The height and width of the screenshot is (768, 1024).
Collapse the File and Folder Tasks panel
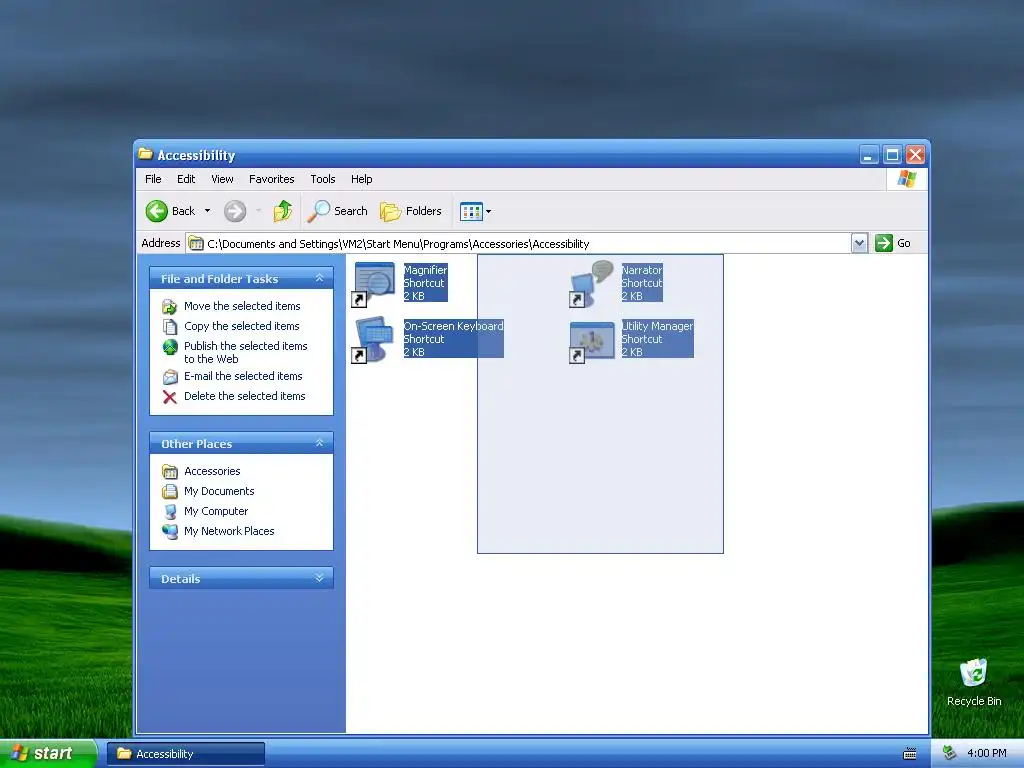pyautogui.click(x=319, y=278)
